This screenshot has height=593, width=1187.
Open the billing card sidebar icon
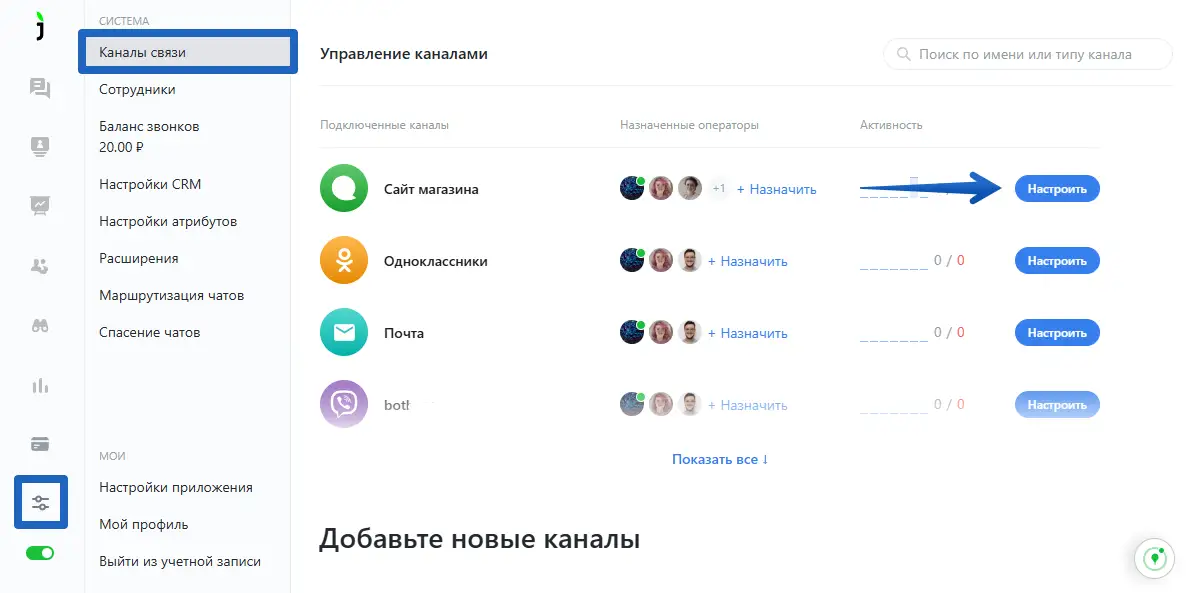(40, 444)
